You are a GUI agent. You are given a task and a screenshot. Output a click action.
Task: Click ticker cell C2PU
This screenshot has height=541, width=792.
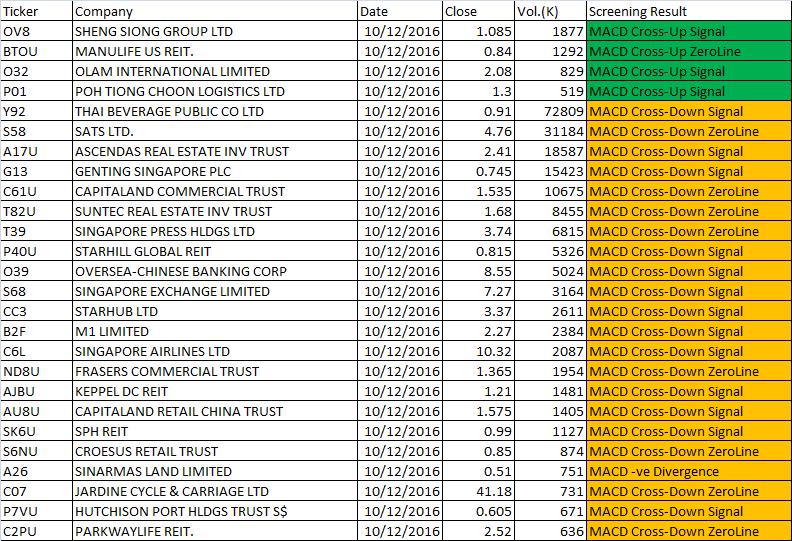point(36,531)
